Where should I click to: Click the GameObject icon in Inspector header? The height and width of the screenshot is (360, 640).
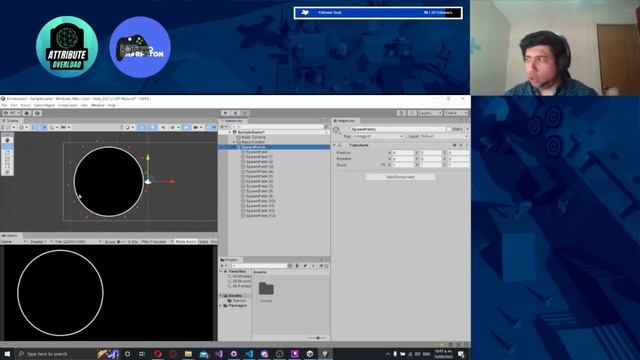[x=336, y=130]
